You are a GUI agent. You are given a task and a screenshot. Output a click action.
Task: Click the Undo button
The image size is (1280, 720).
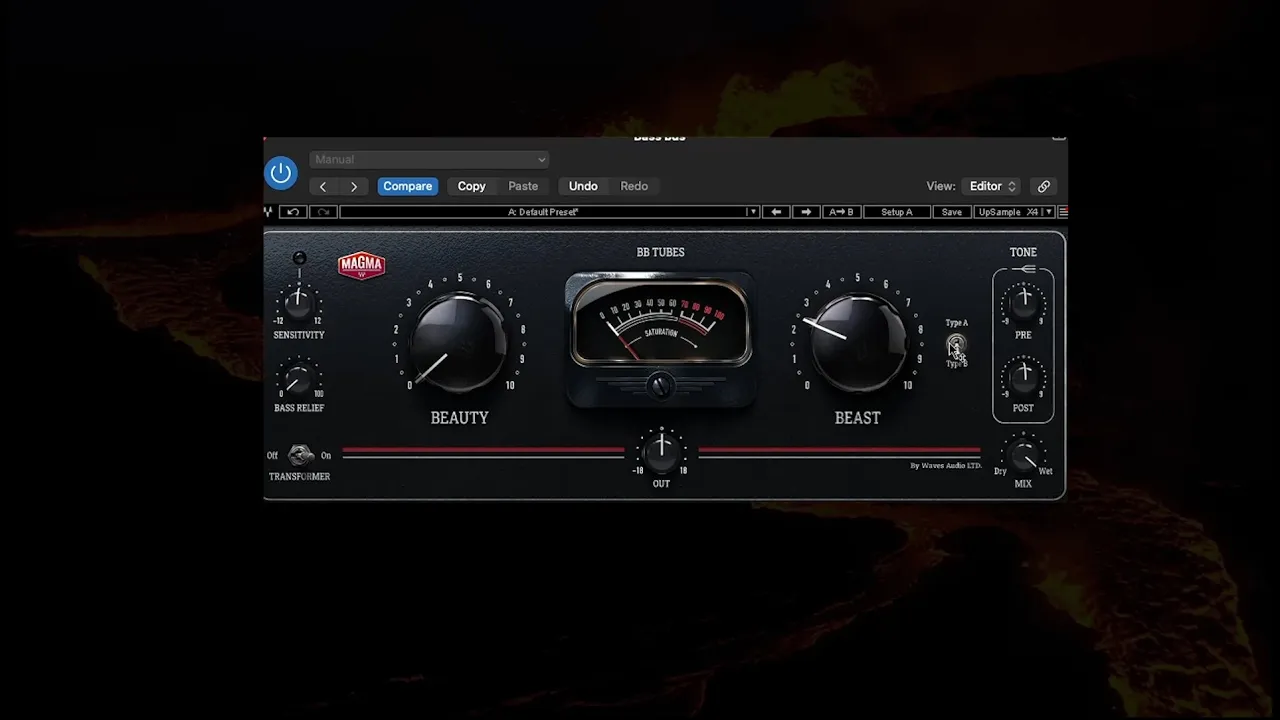click(583, 186)
